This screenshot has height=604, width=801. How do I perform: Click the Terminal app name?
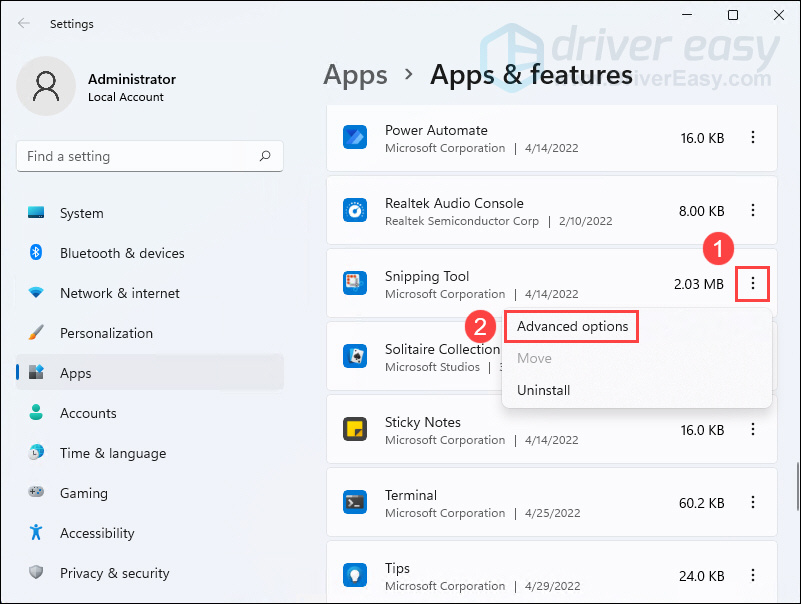411,496
